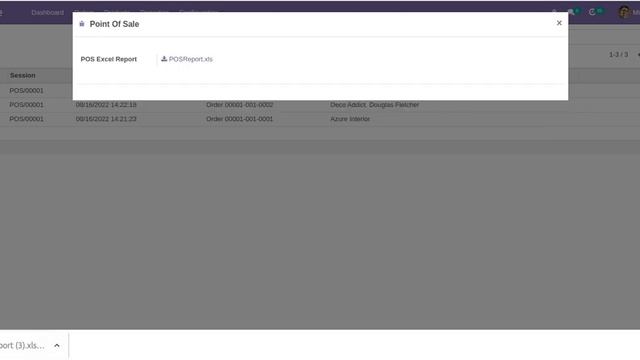Select the first POS/00001 session row
Viewport: 640px width, 360px height.
tap(27, 91)
